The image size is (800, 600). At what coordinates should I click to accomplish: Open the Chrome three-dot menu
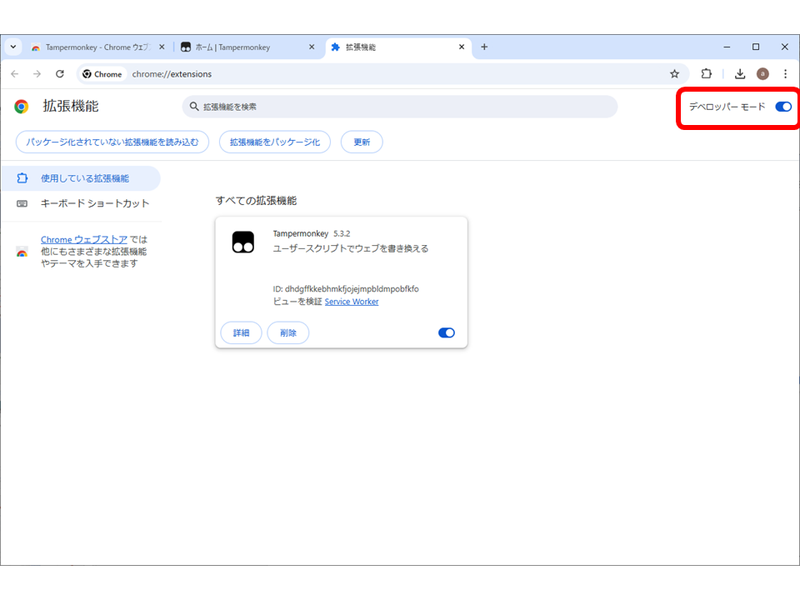click(785, 74)
